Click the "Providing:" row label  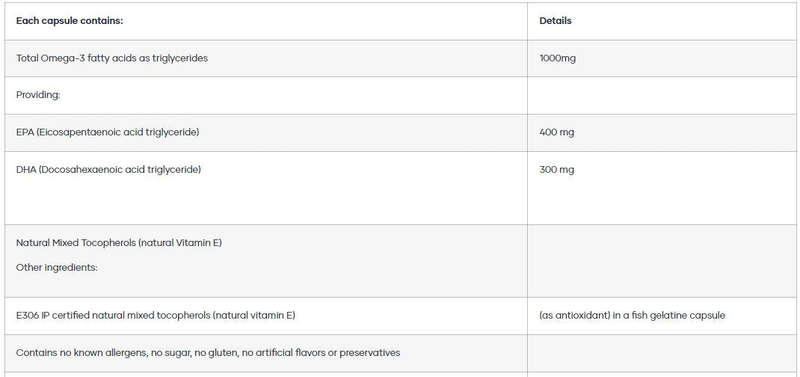38,95
